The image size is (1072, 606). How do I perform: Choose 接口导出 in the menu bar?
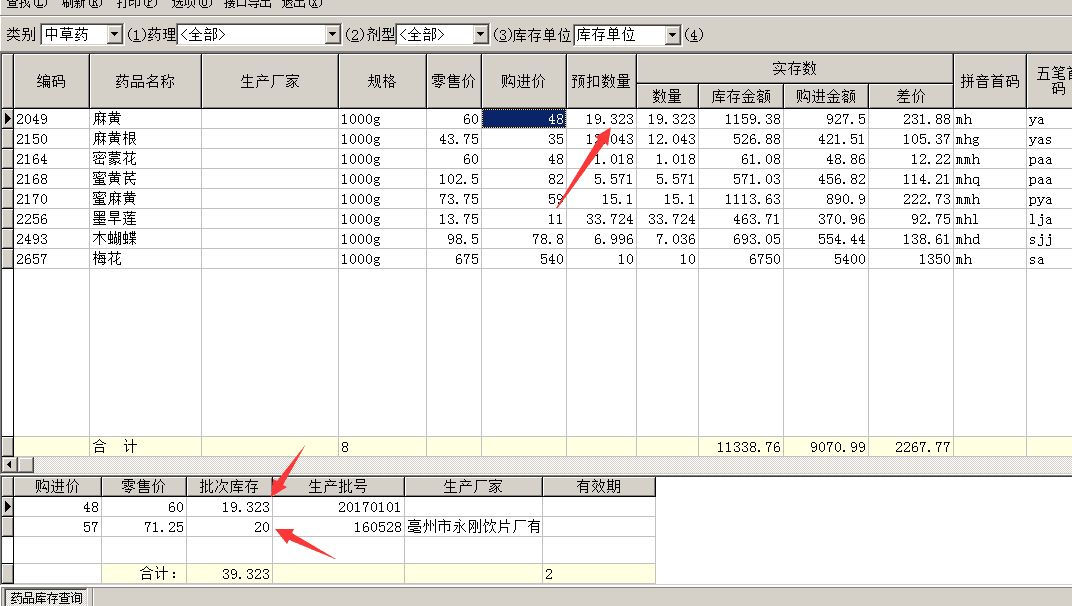(247, 3)
